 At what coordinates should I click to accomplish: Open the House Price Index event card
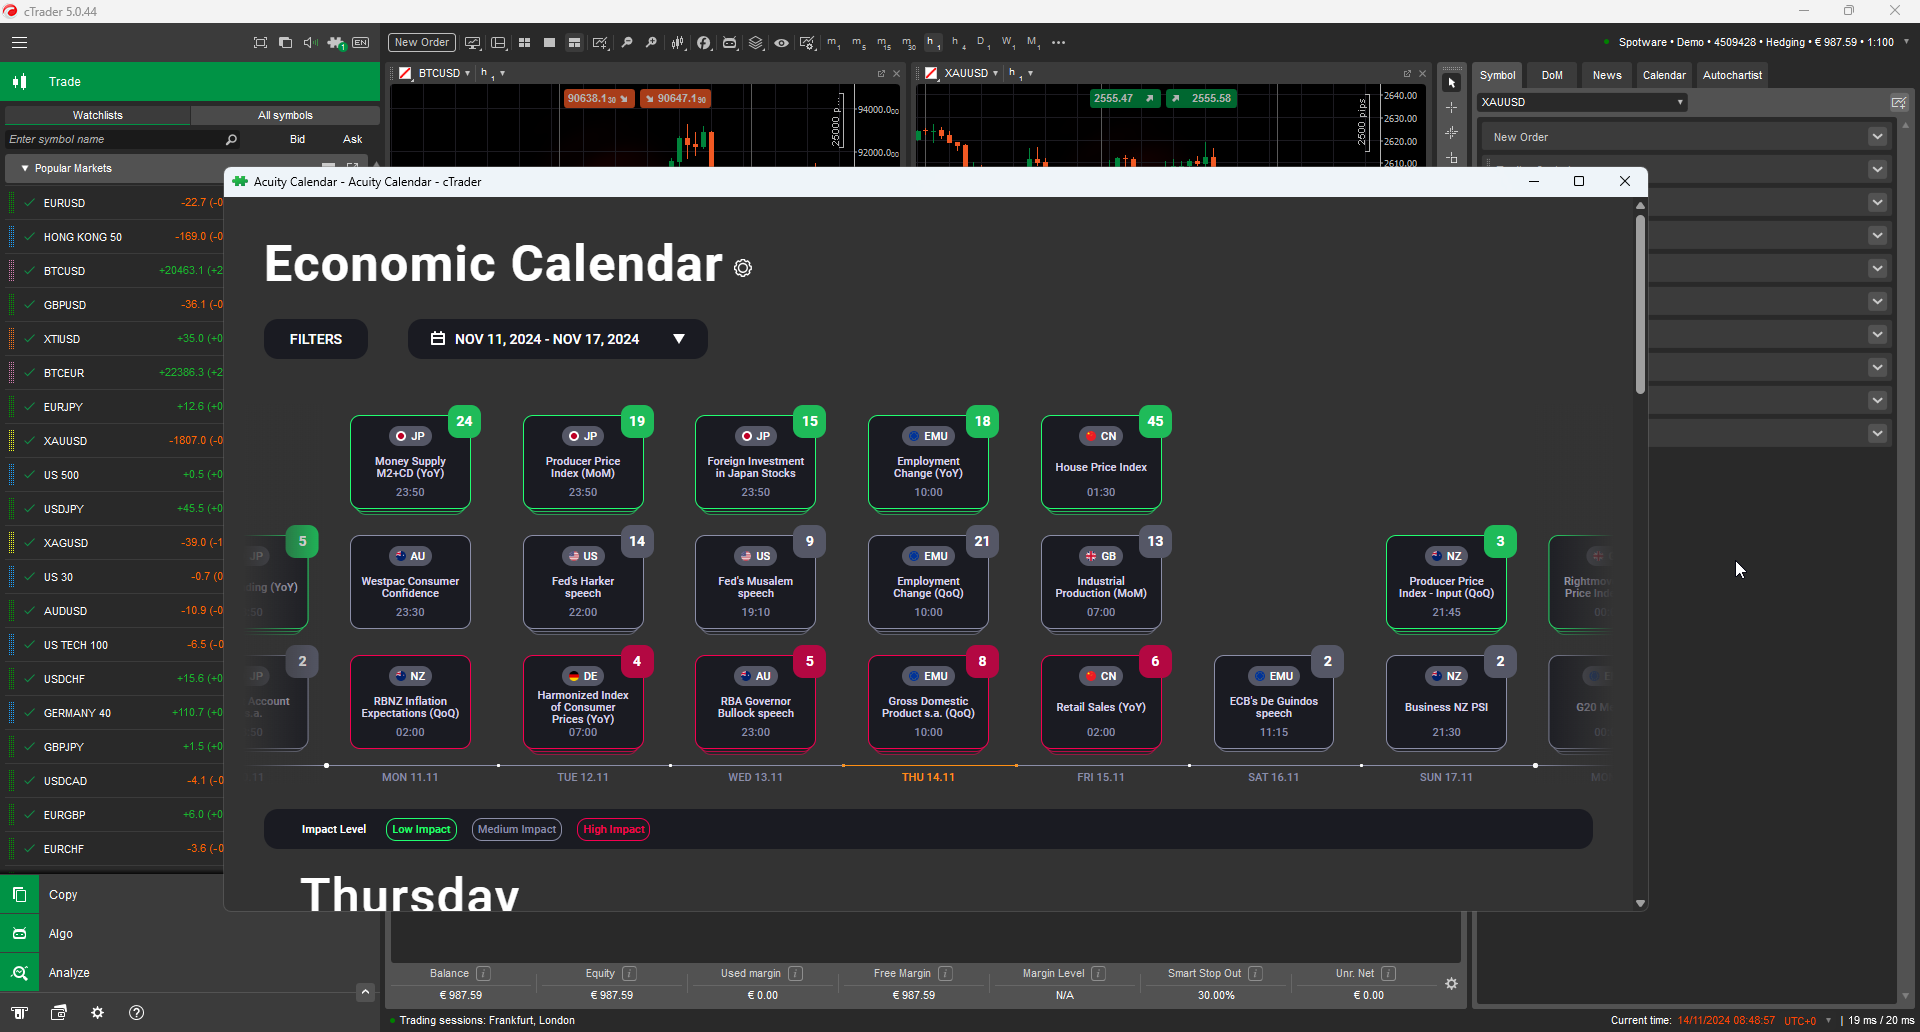(x=1101, y=463)
